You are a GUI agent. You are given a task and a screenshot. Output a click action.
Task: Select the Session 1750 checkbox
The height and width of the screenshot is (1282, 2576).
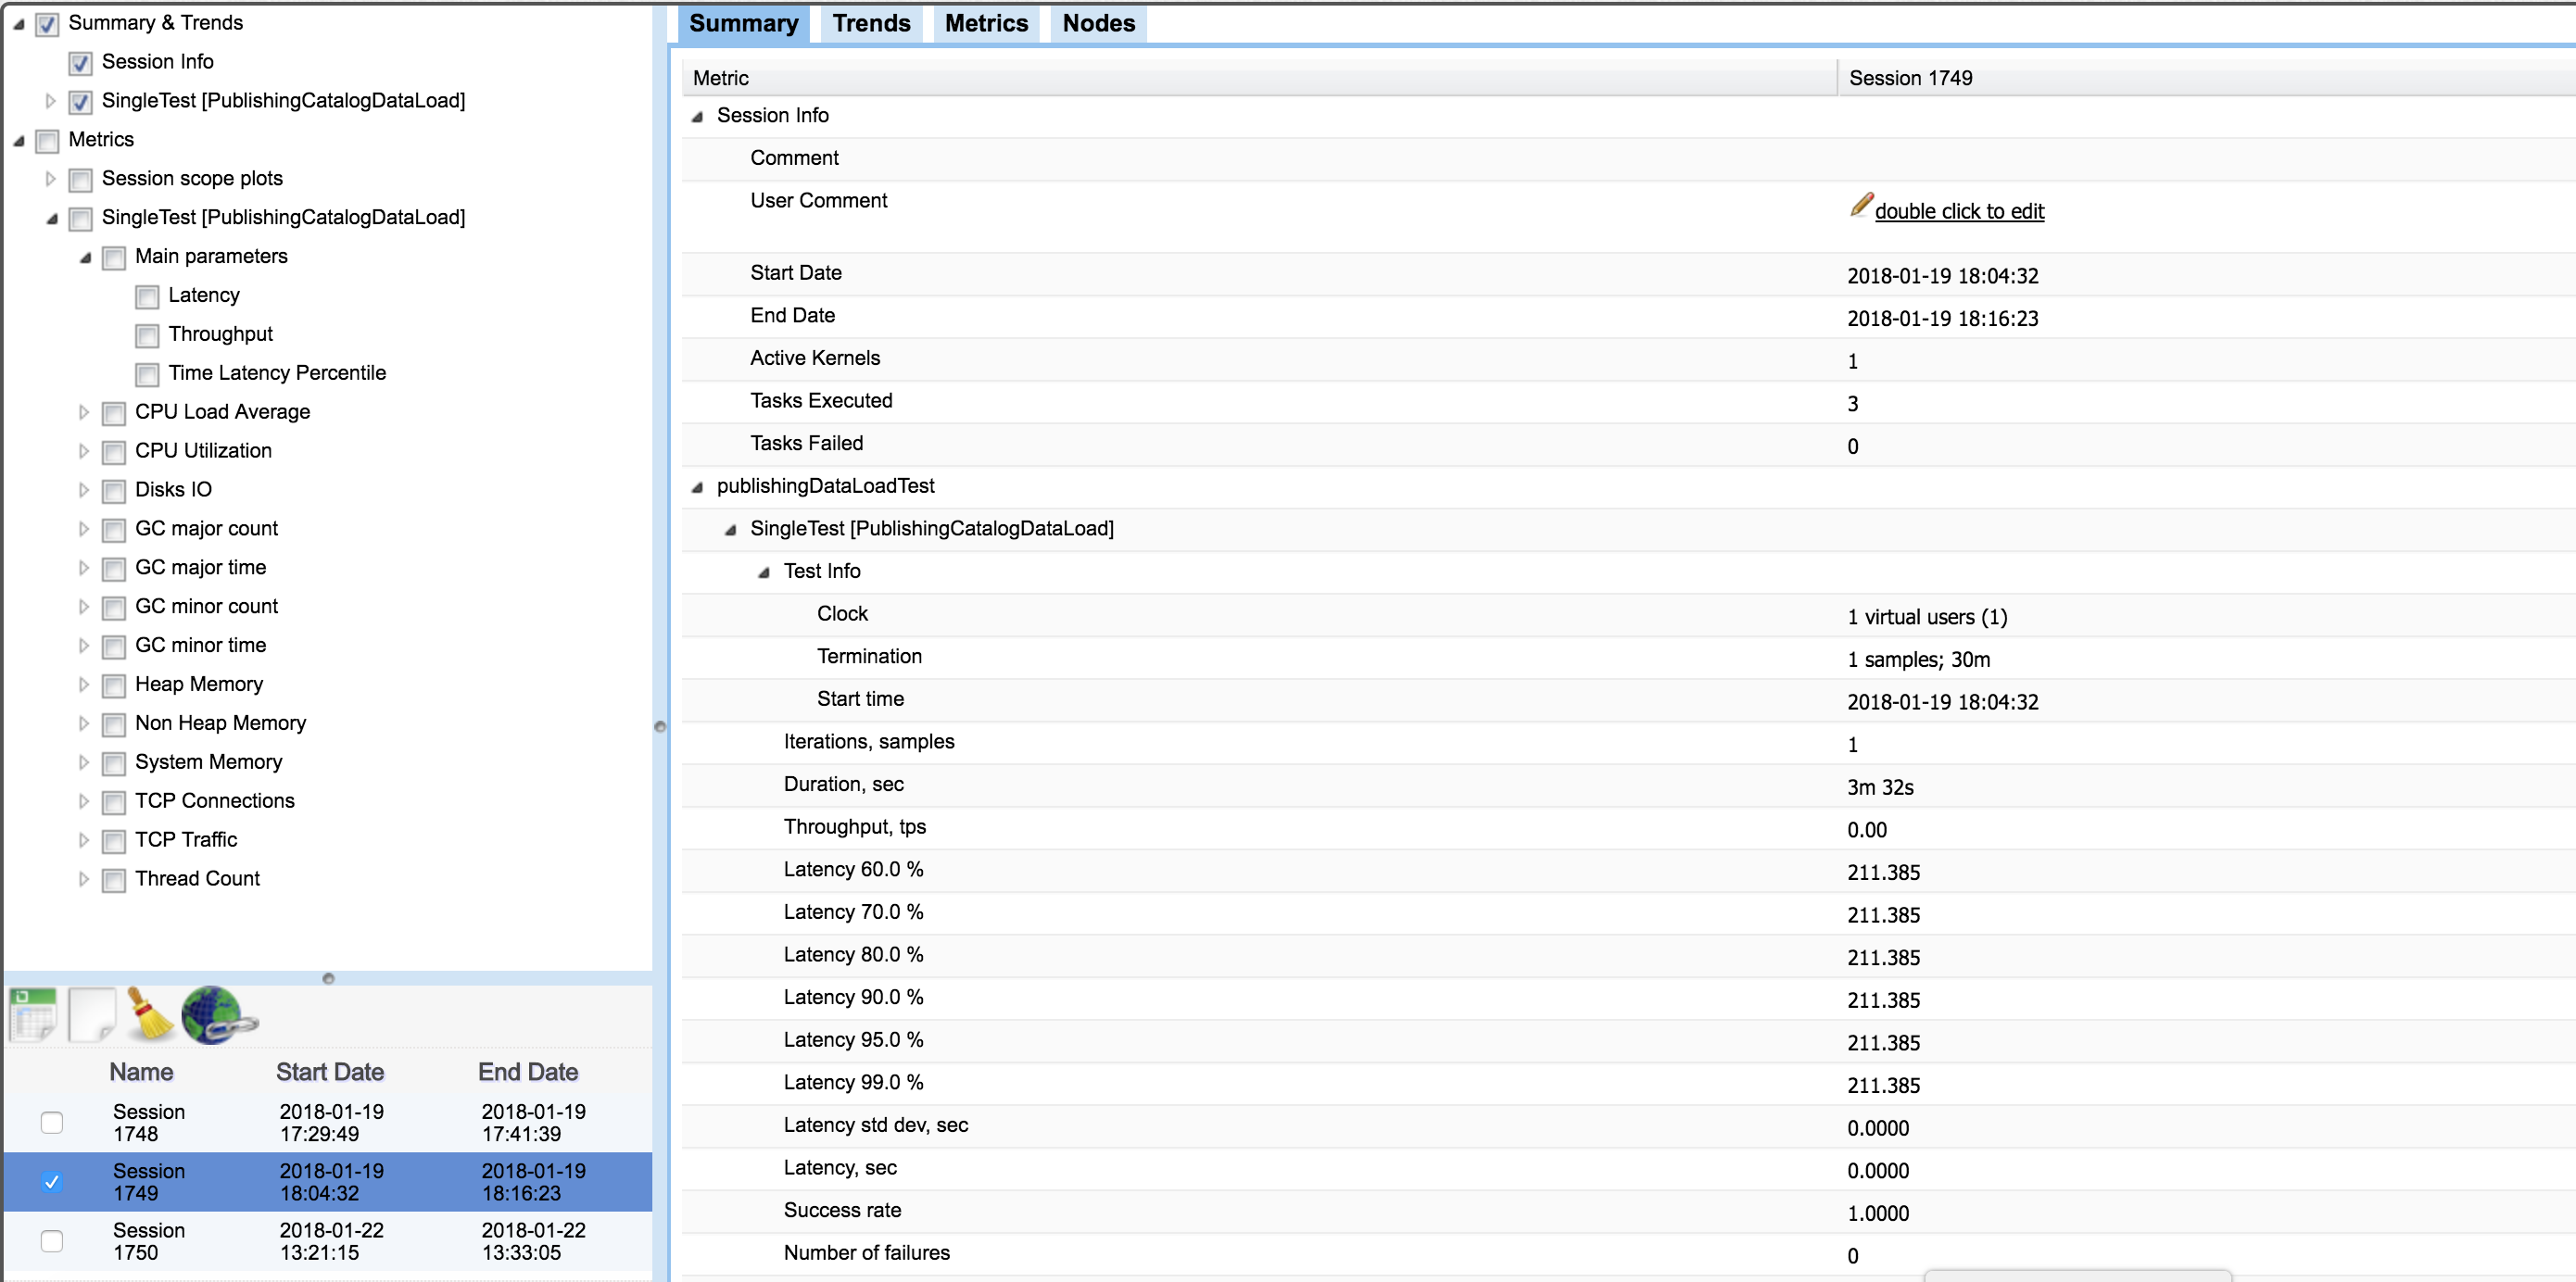click(52, 1241)
